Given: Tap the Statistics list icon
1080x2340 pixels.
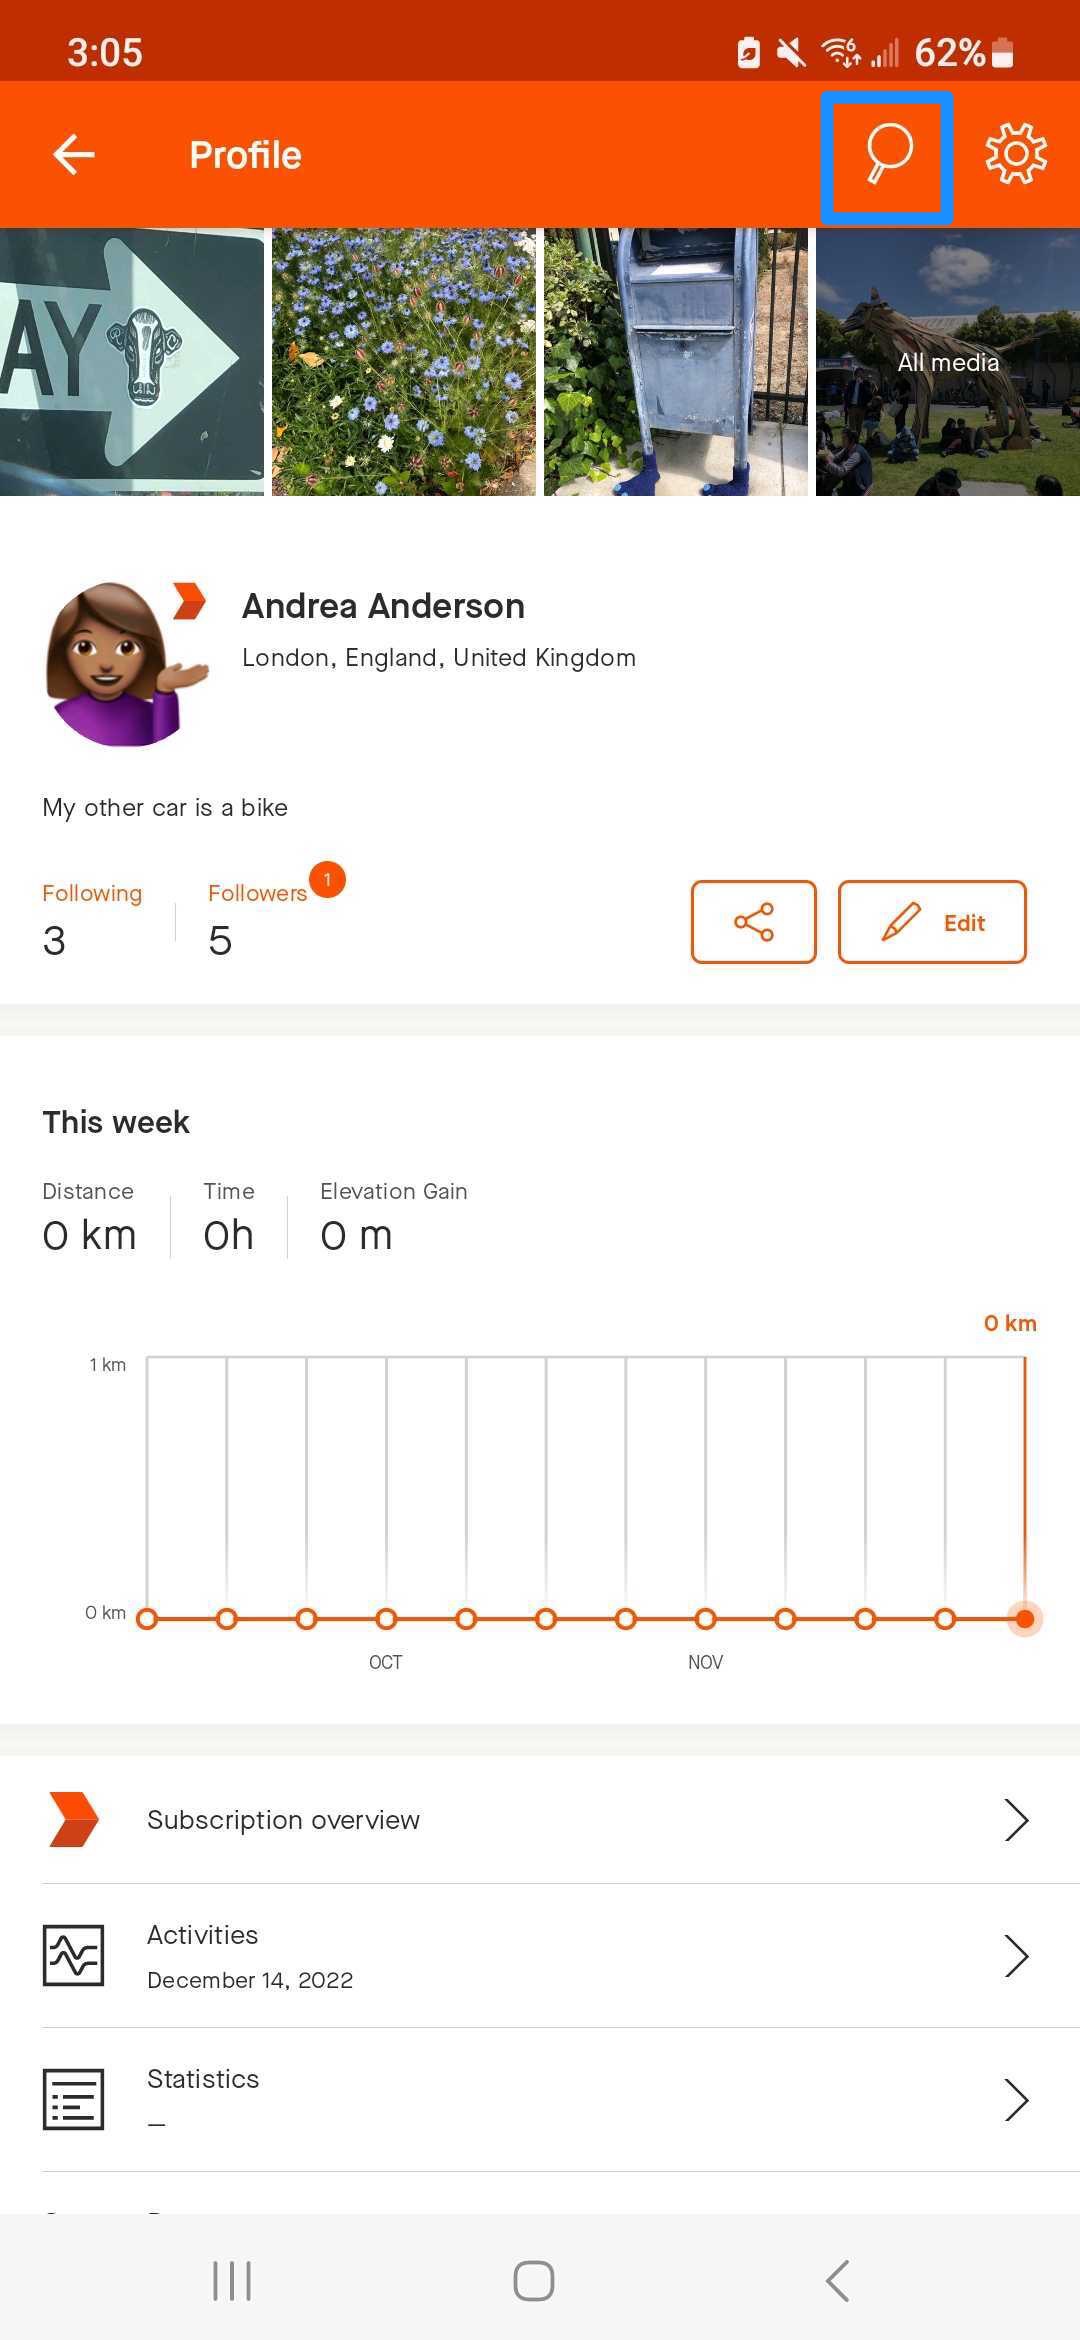Looking at the screenshot, I should tap(73, 2099).
